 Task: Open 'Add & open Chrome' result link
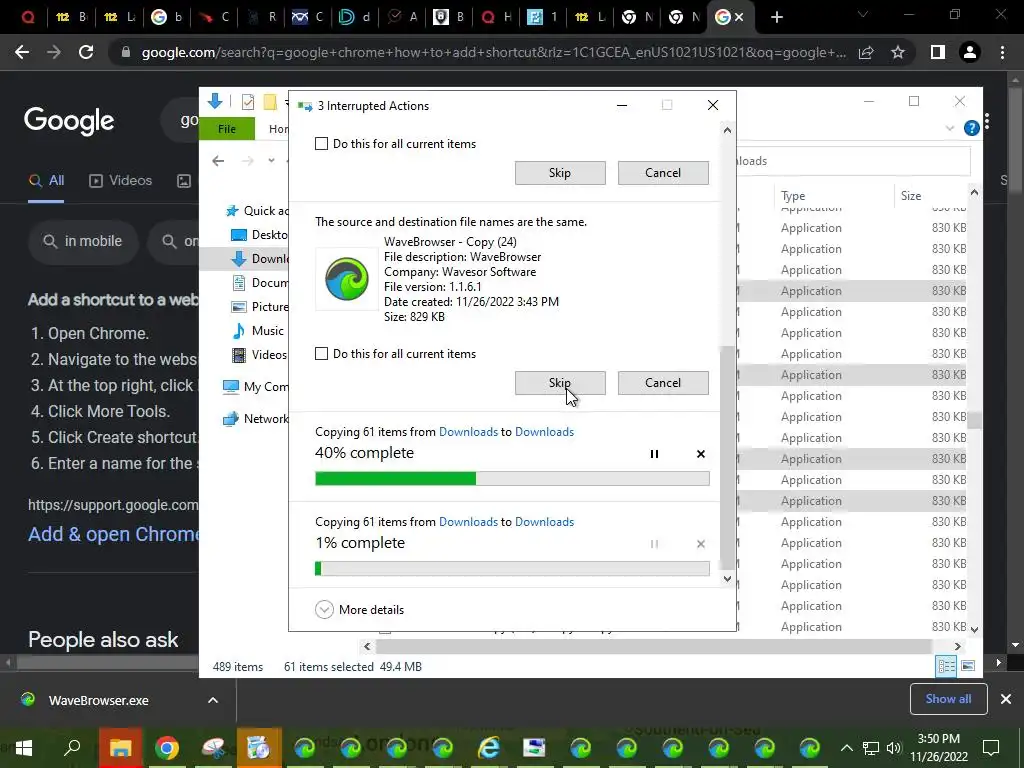click(113, 534)
